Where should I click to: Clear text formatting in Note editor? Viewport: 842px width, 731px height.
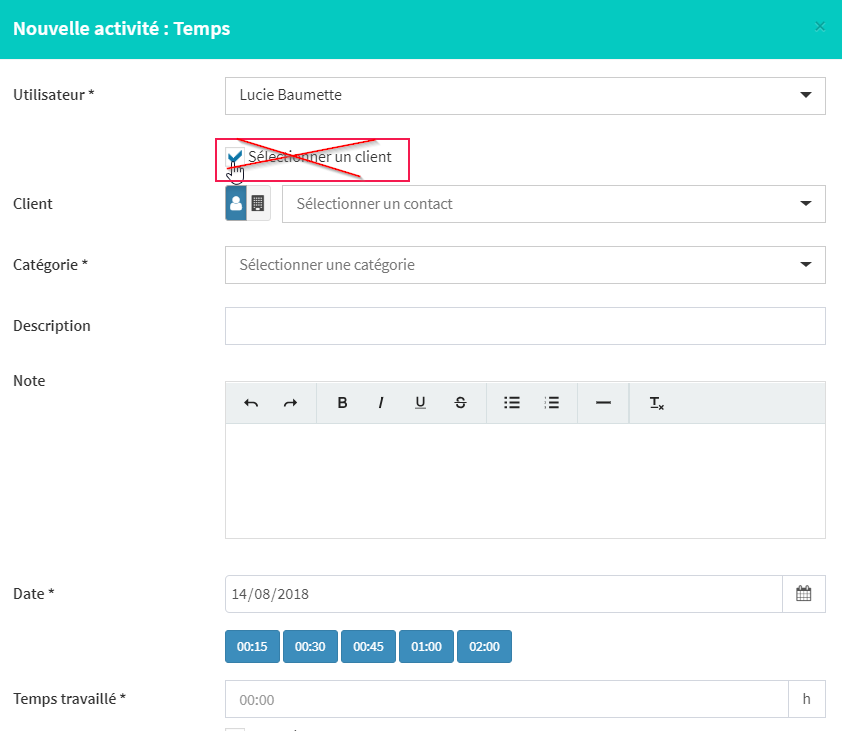click(656, 403)
